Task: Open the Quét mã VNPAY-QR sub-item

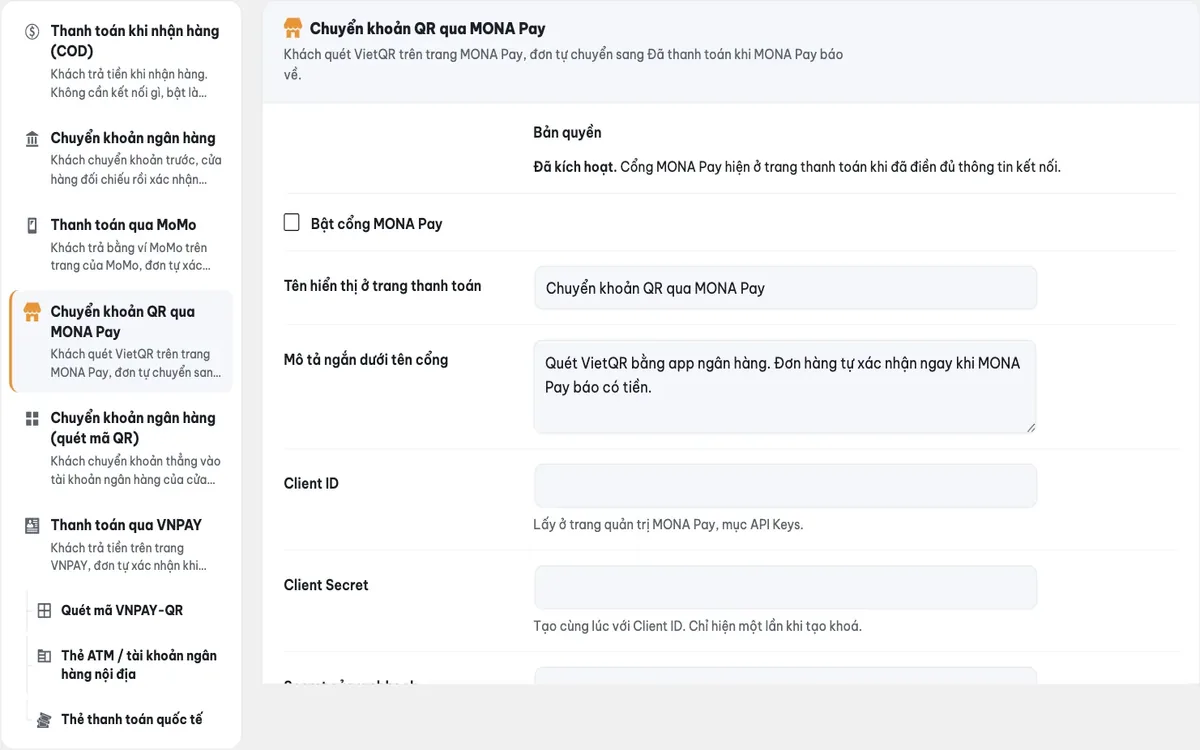Action: tap(121, 610)
